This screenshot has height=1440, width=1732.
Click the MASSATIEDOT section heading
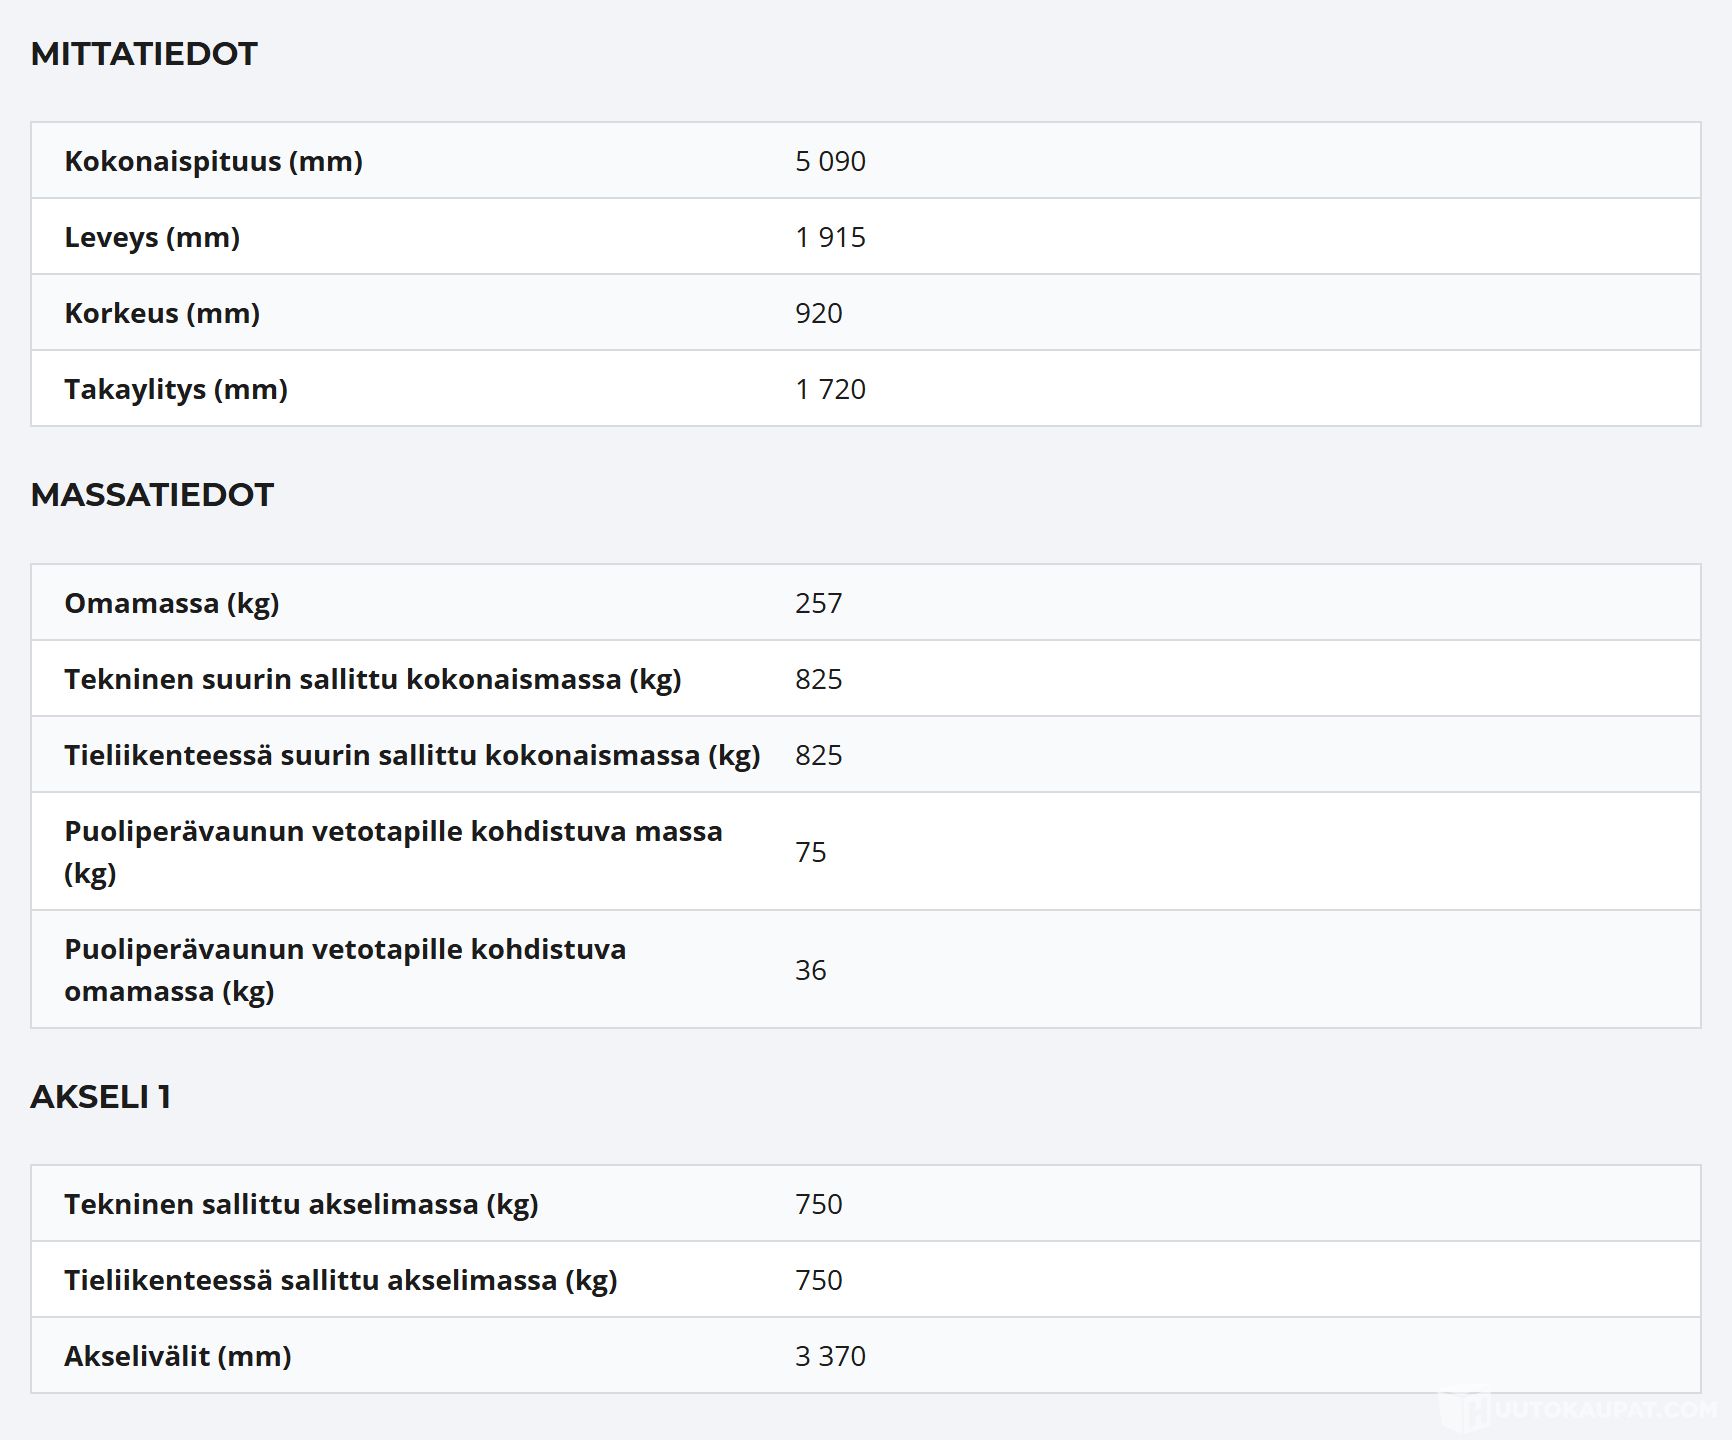[152, 495]
